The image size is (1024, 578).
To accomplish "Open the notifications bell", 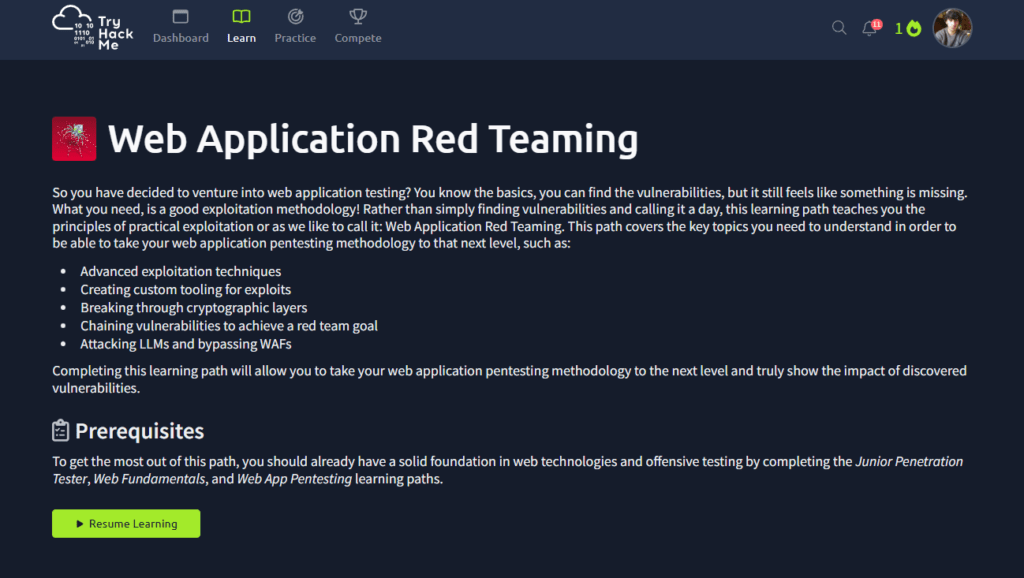I will pos(869,29).
